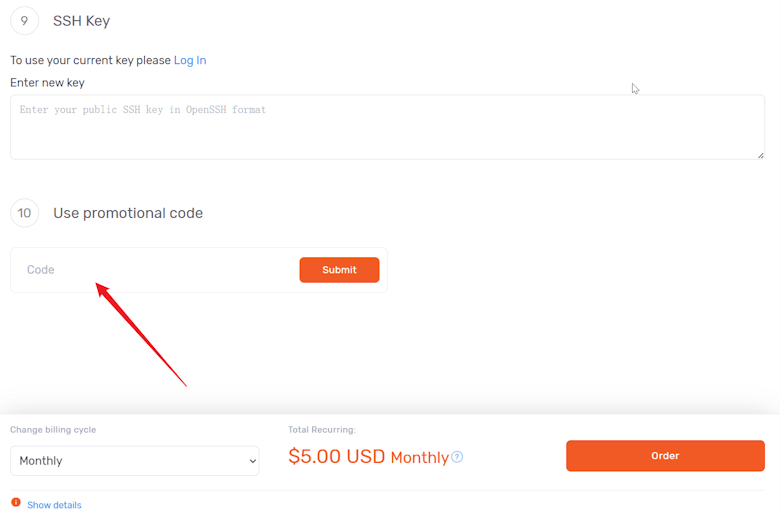780x517 pixels.
Task: Click the orange Monthly text after price
Action: [420, 457]
